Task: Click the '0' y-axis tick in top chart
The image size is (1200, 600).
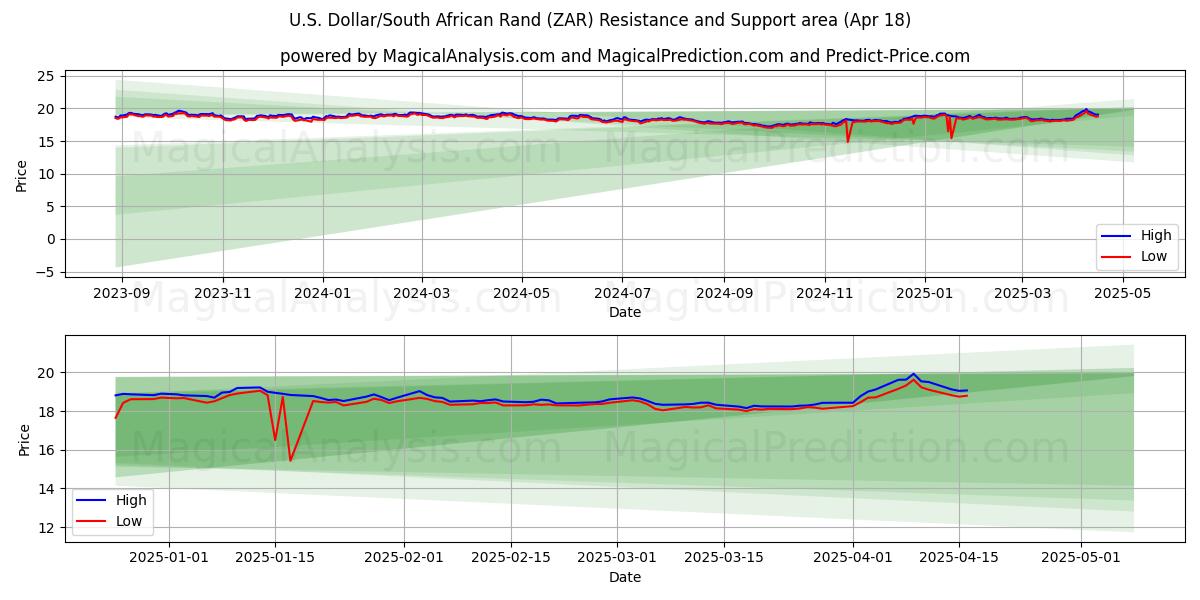Action: point(50,239)
